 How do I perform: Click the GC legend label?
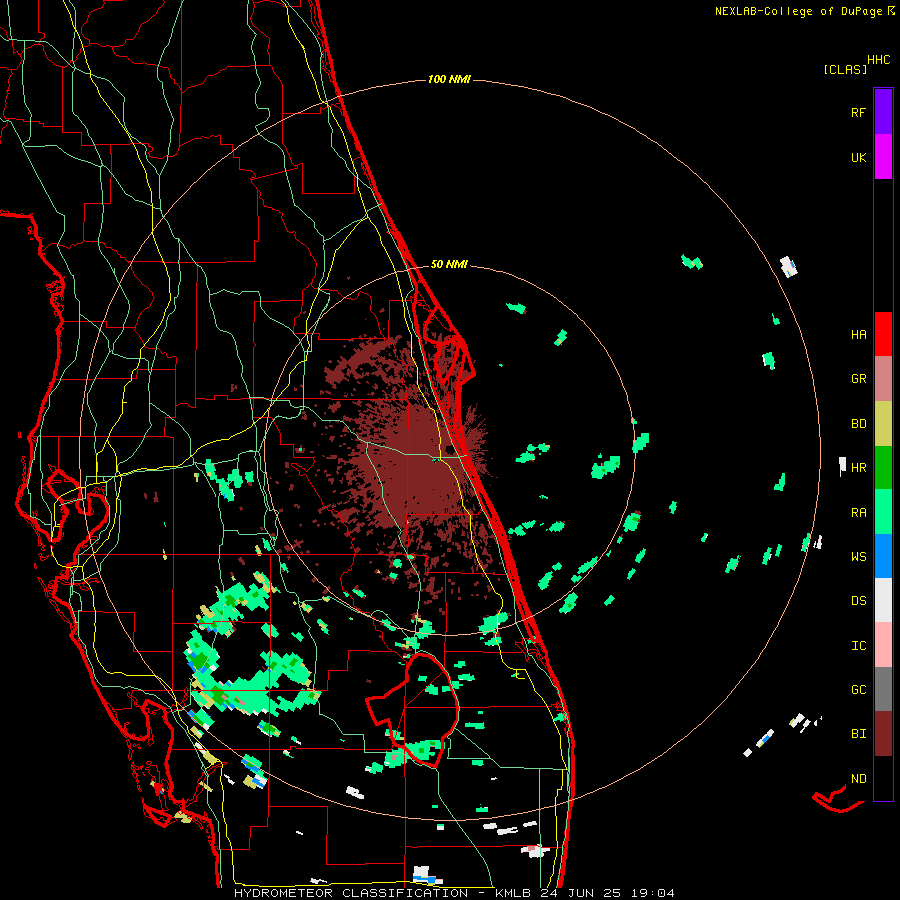[858, 690]
